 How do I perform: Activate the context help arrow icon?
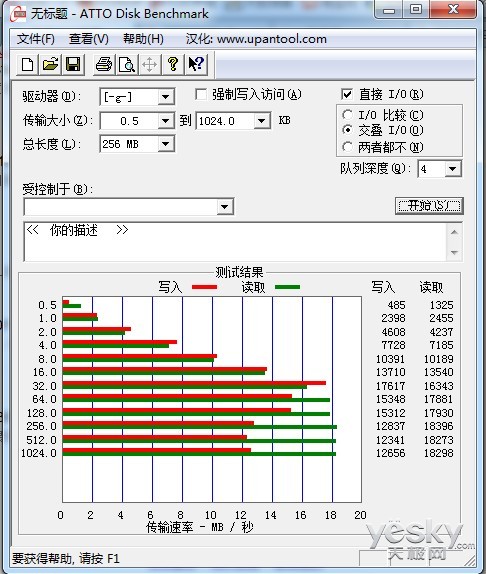(196, 65)
